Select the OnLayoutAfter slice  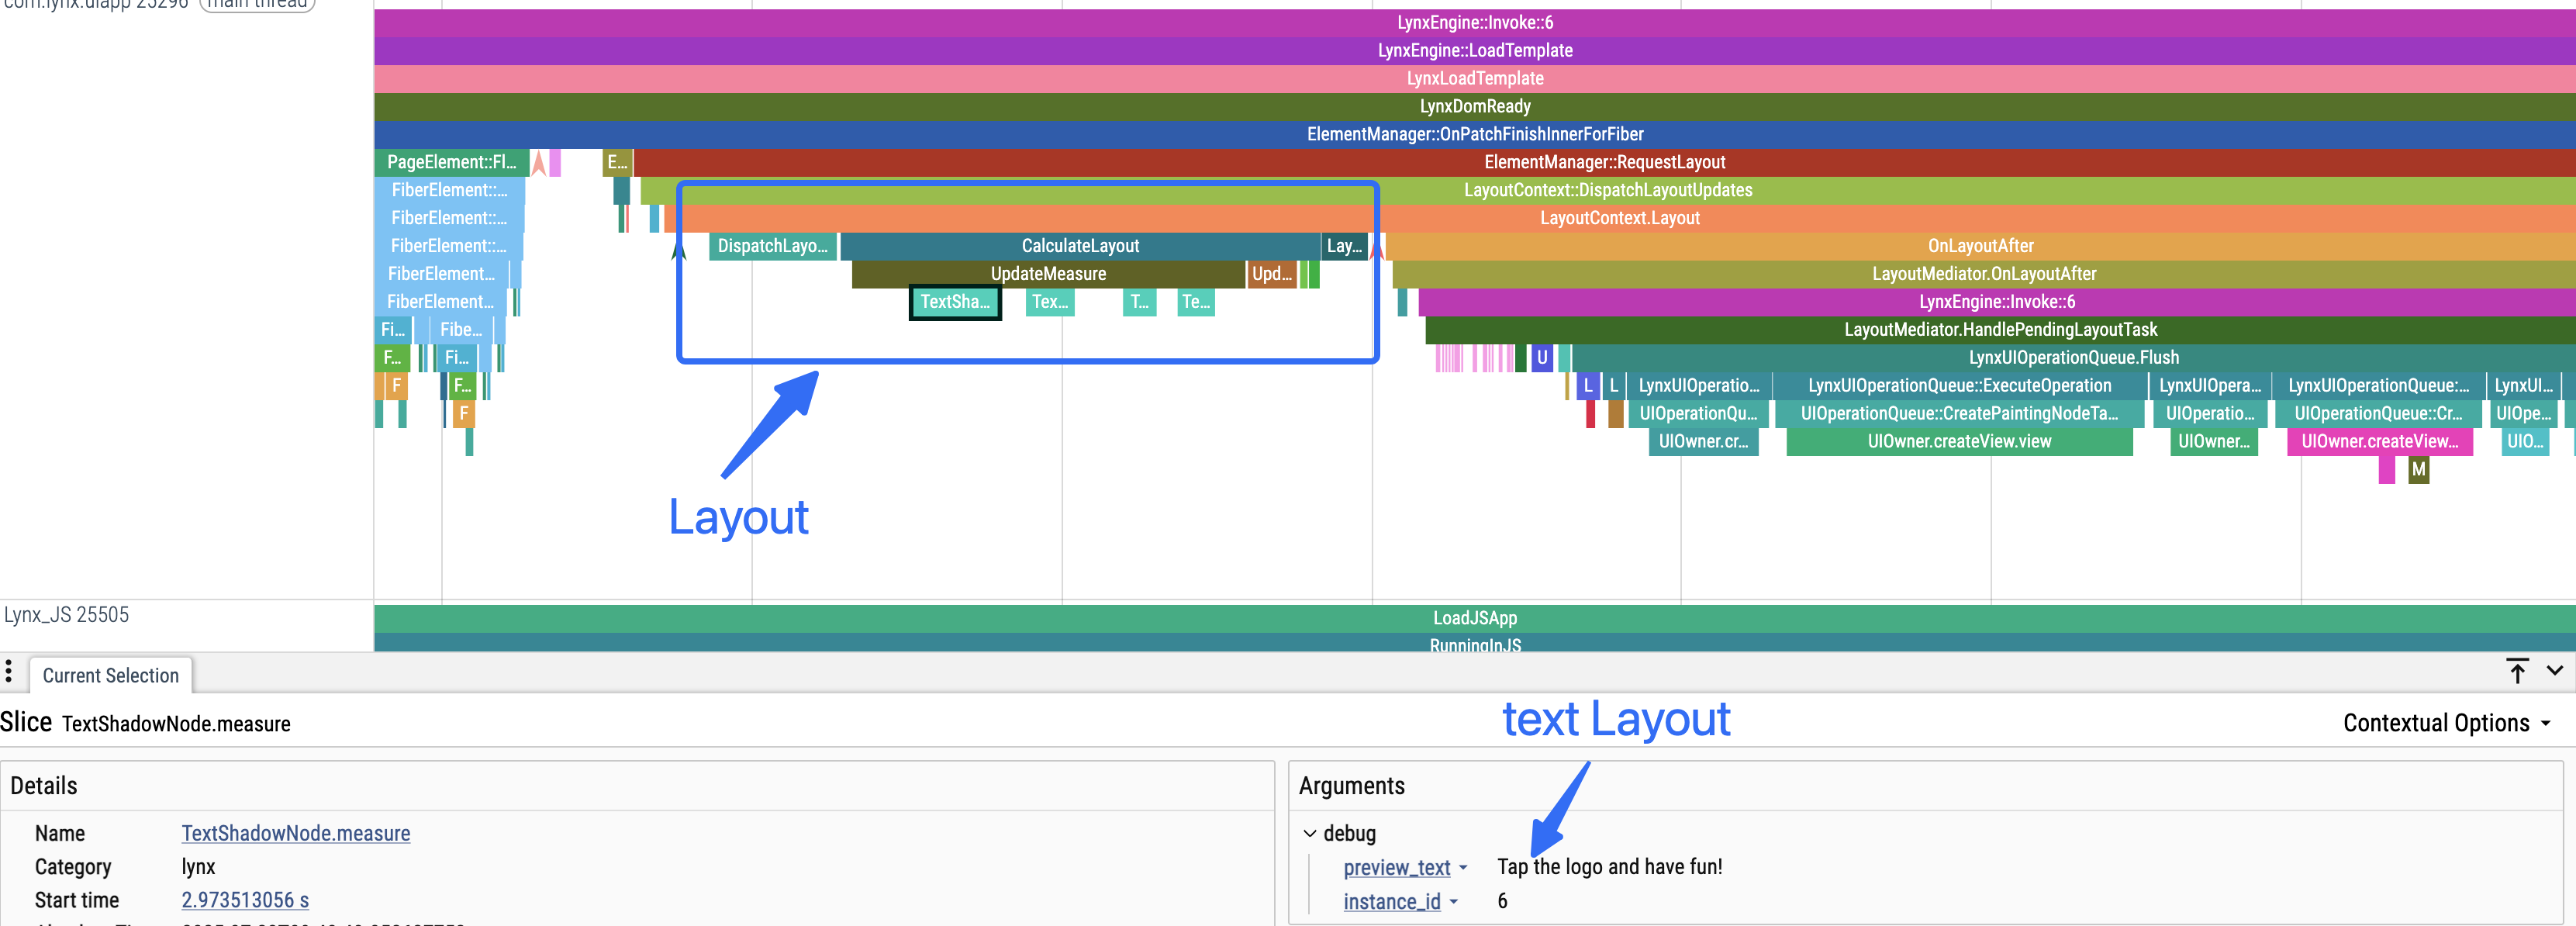tap(1980, 246)
